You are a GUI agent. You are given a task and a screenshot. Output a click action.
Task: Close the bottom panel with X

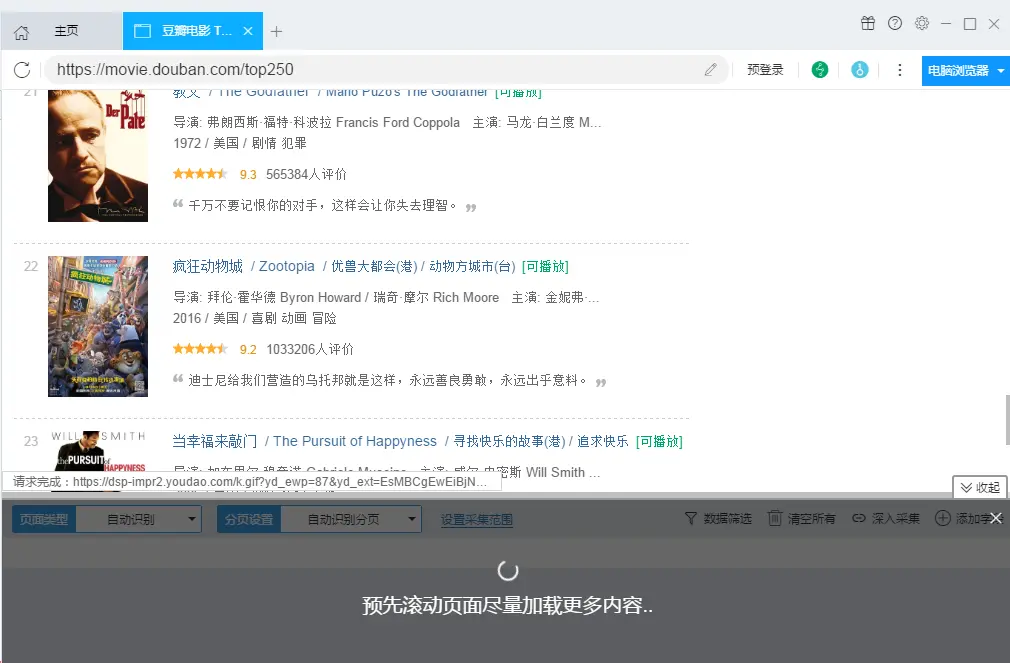[996, 518]
